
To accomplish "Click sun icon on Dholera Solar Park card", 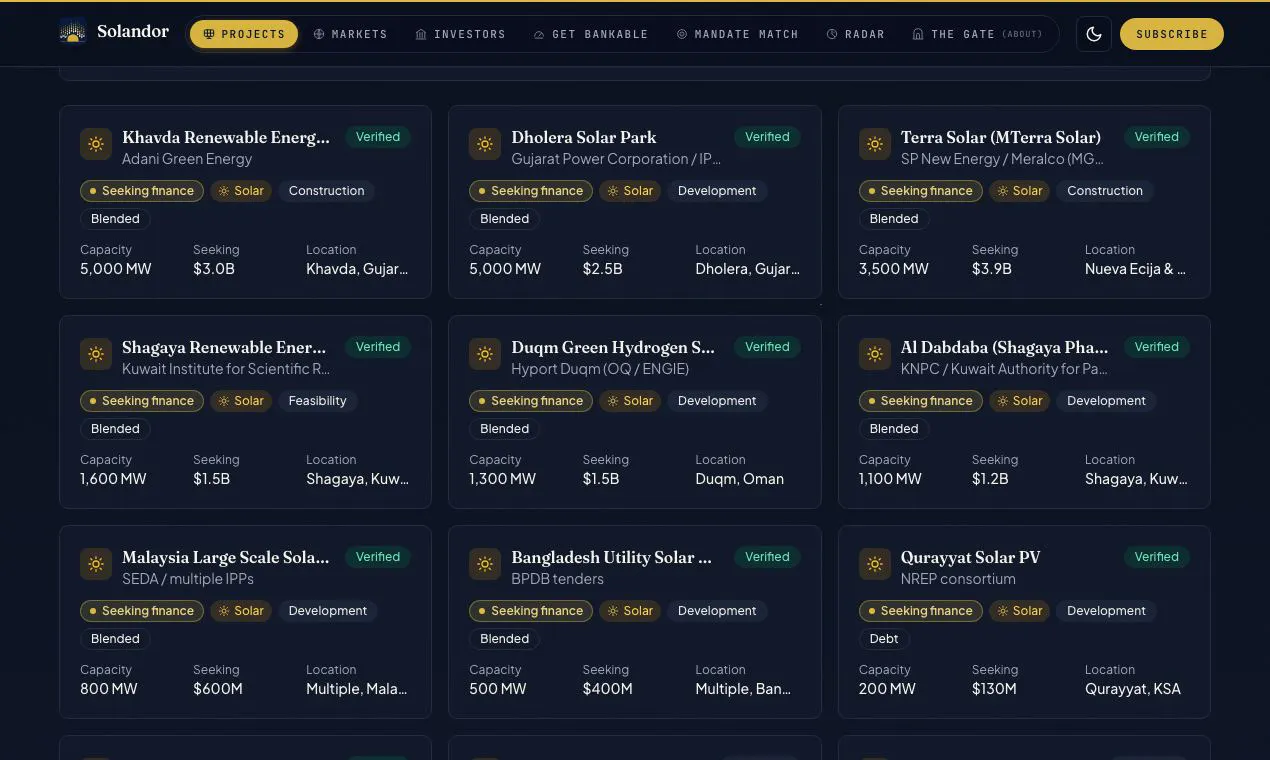I will (485, 144).
